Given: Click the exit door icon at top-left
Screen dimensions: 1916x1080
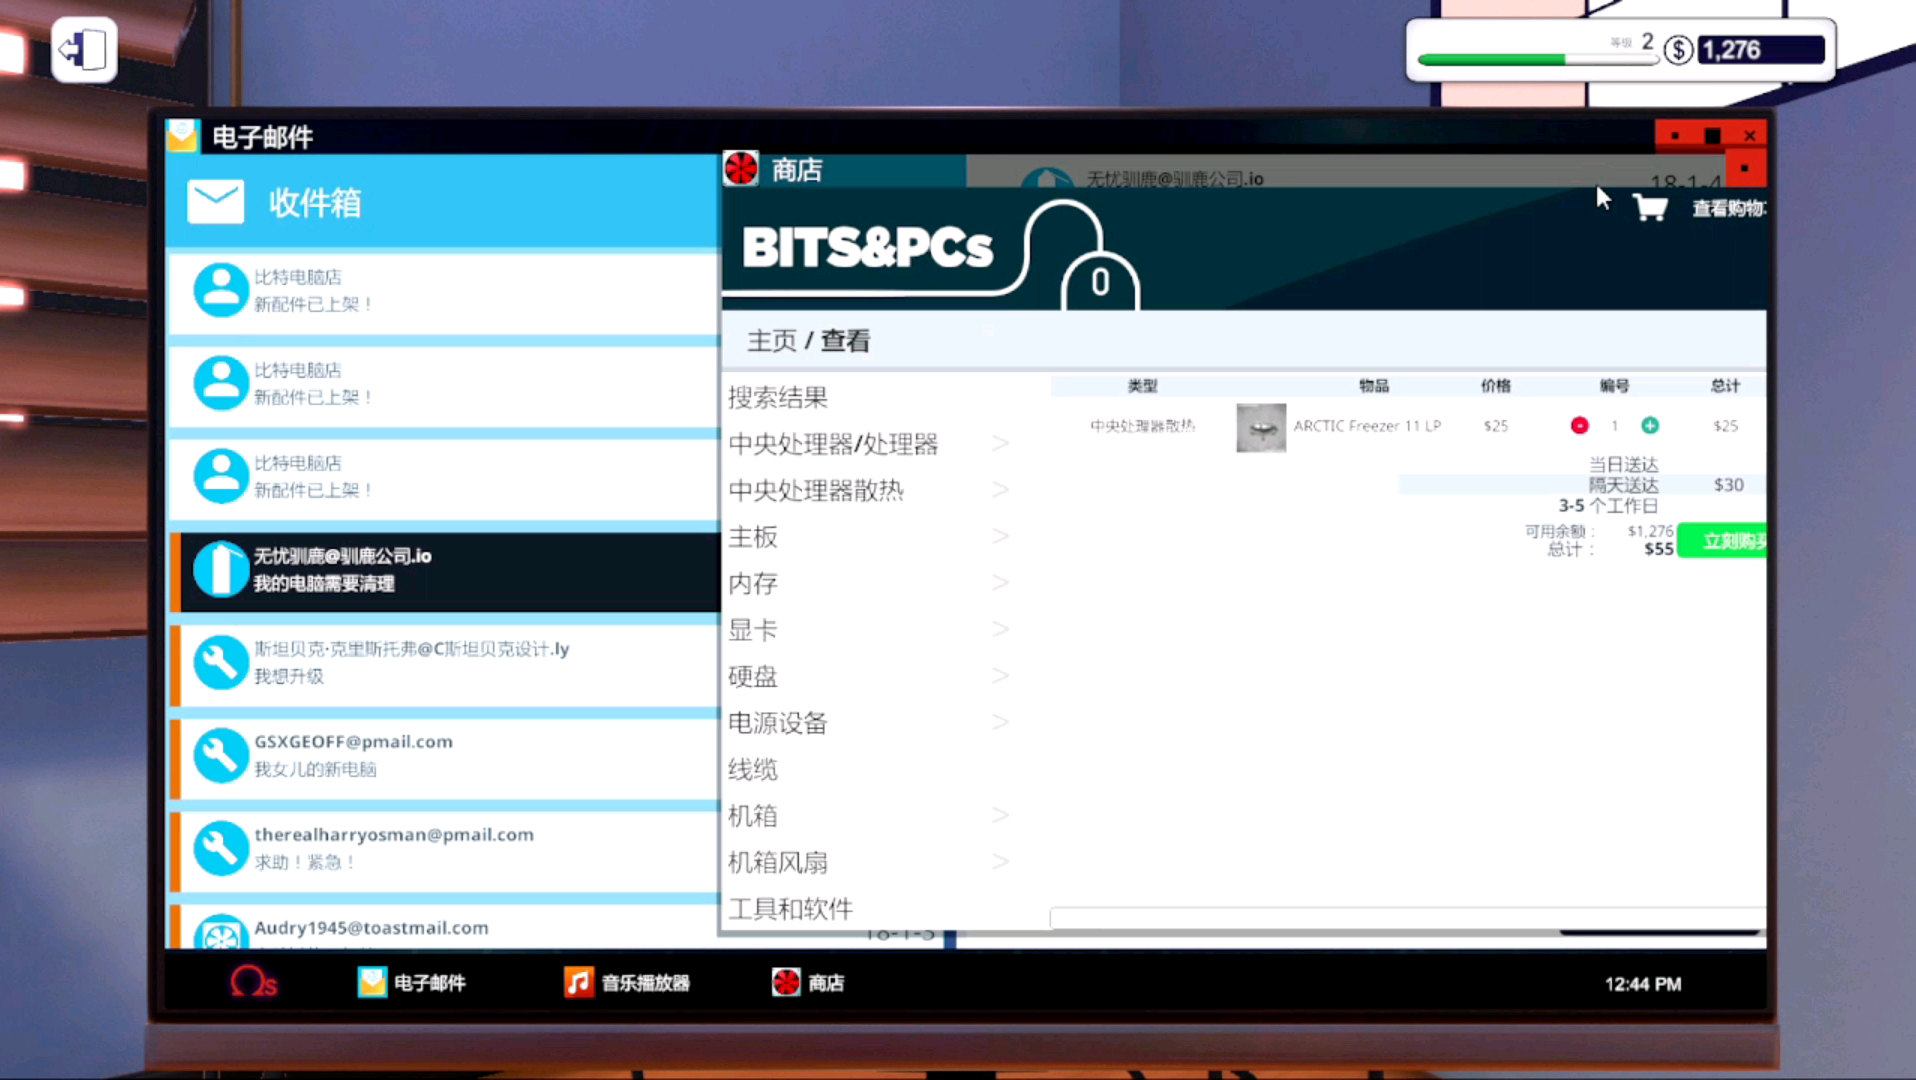Looking at the screenshot, I should (84, 49).
